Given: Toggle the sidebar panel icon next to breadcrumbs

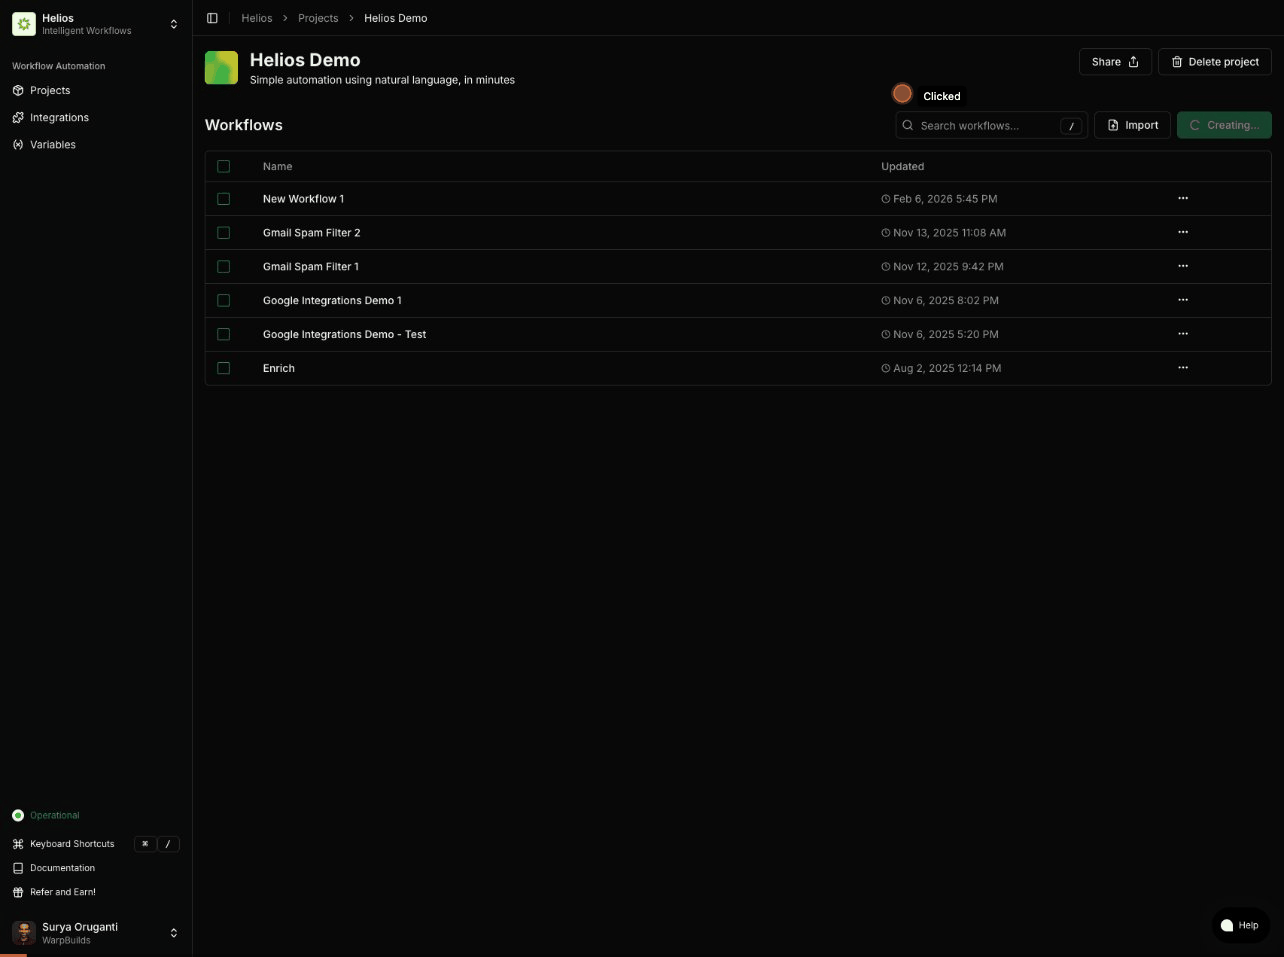Looking at the screenshot, I should click(212, 17).
